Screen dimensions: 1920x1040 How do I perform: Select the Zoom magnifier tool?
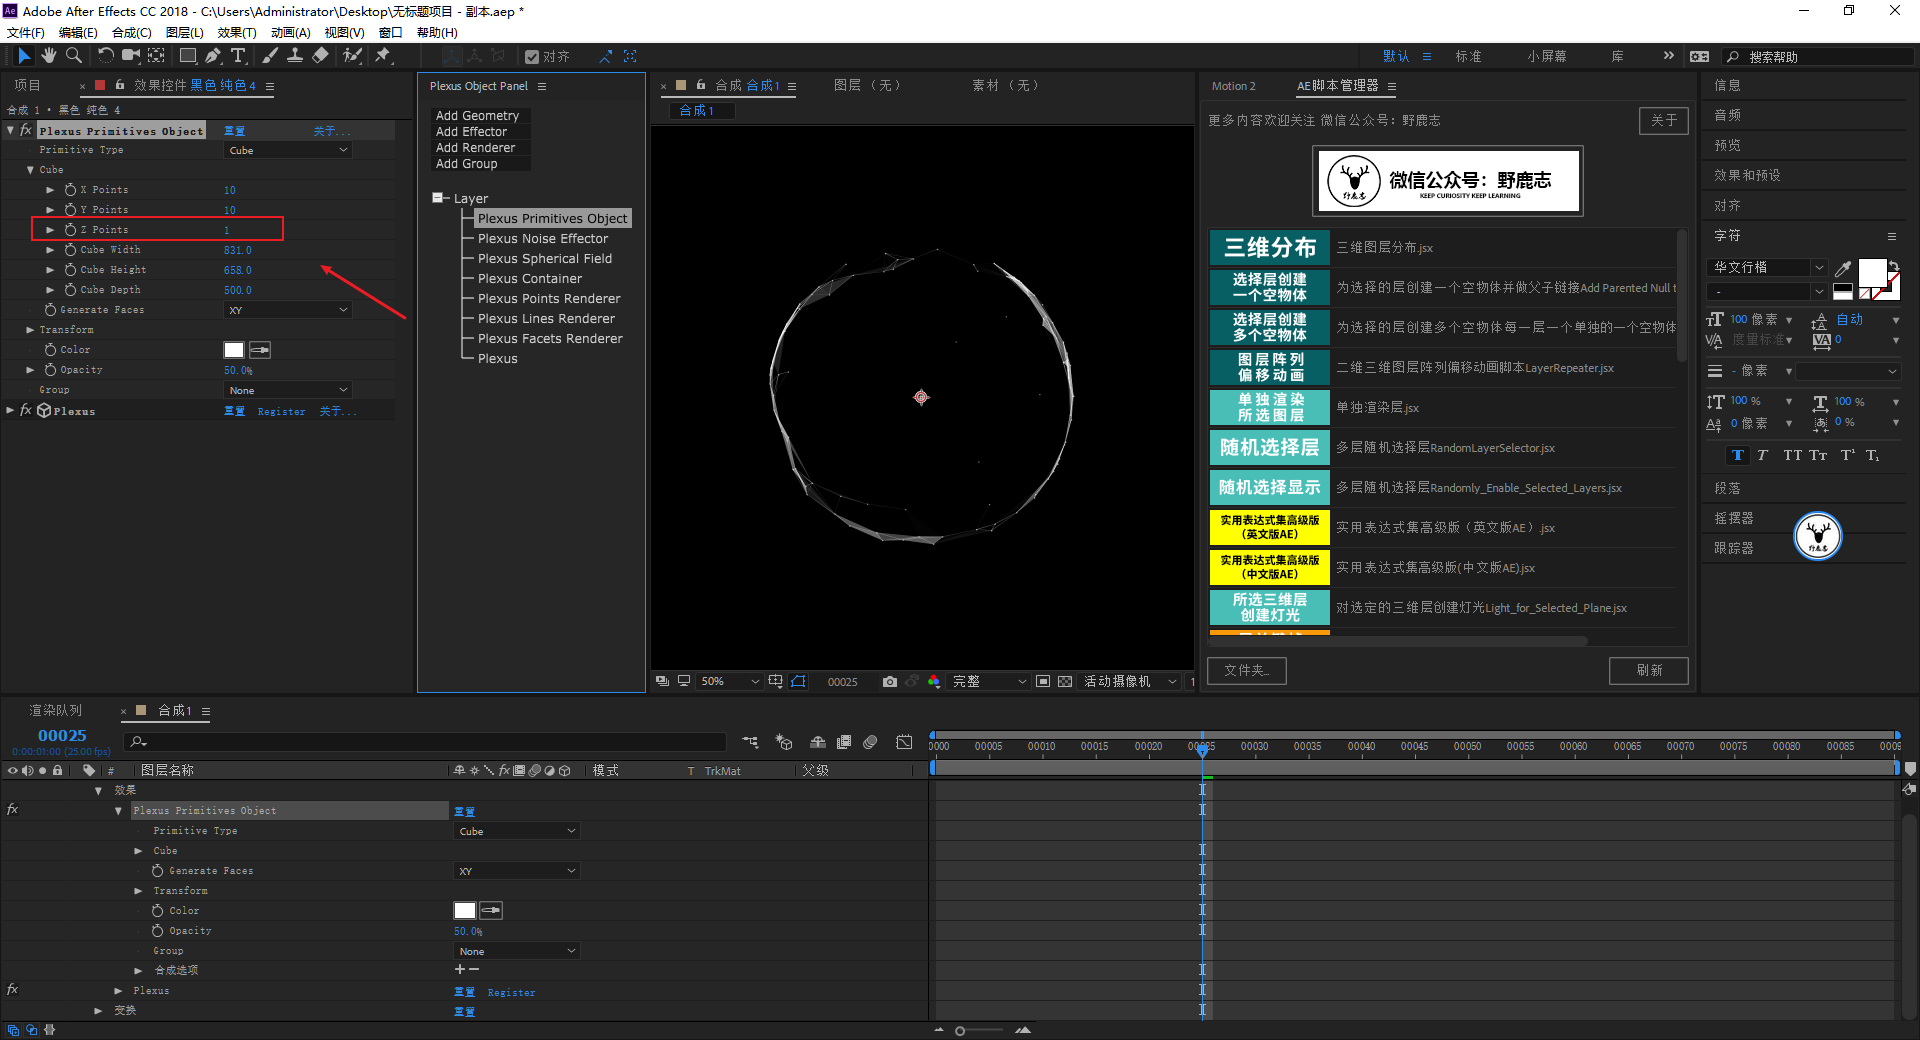tap(73, 56)
